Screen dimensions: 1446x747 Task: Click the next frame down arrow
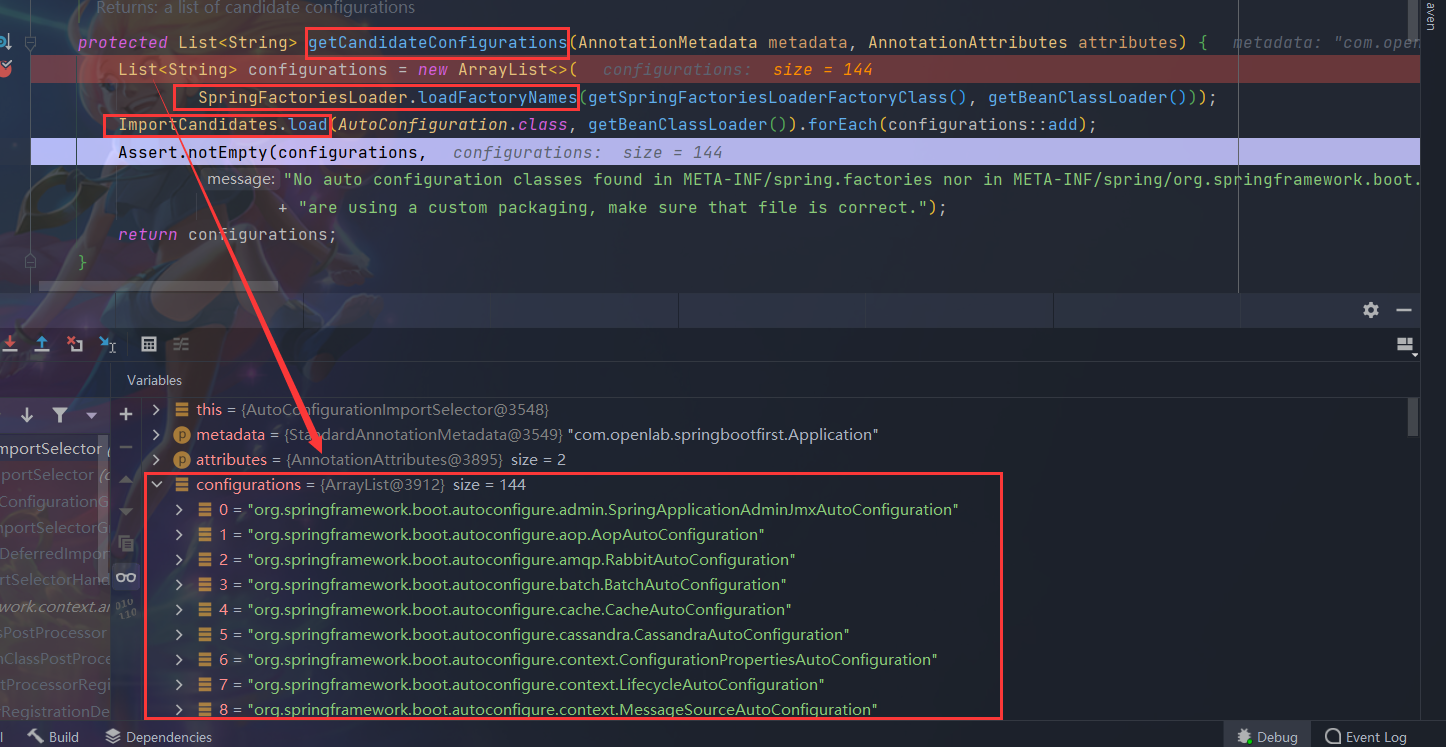tap(27, 415)
